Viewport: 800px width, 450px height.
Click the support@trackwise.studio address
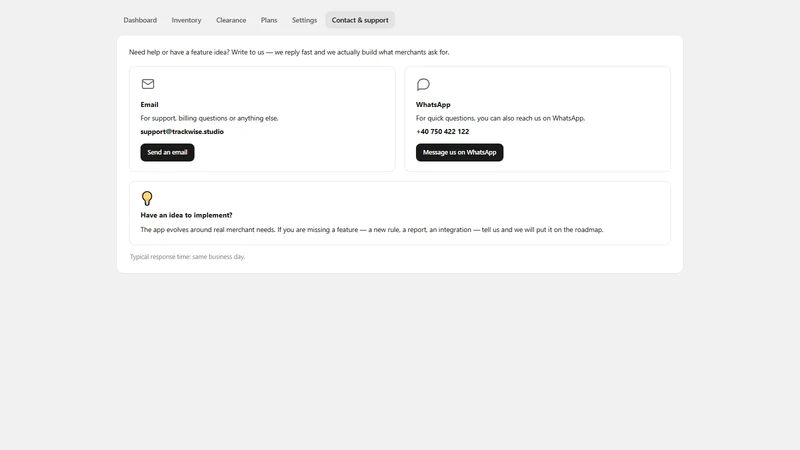[x=182, y=132]
